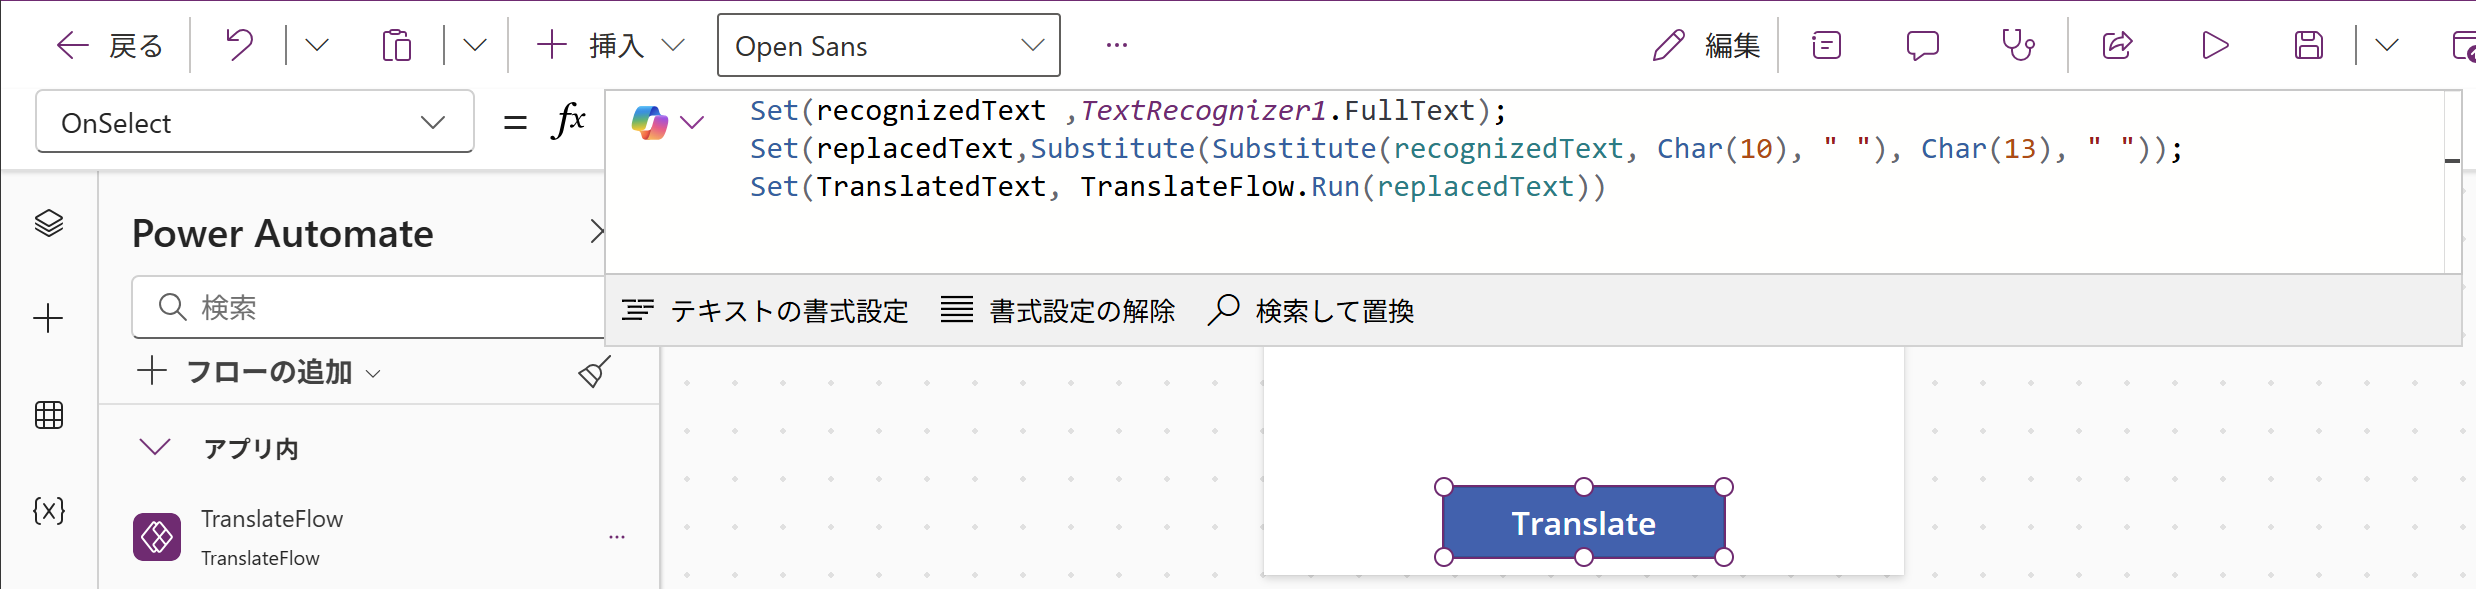Image resolution: width=2476 pixels, height=589 pixels.
Task: Open TranslateFlow more options ellipsis
Action: point(617,537)
